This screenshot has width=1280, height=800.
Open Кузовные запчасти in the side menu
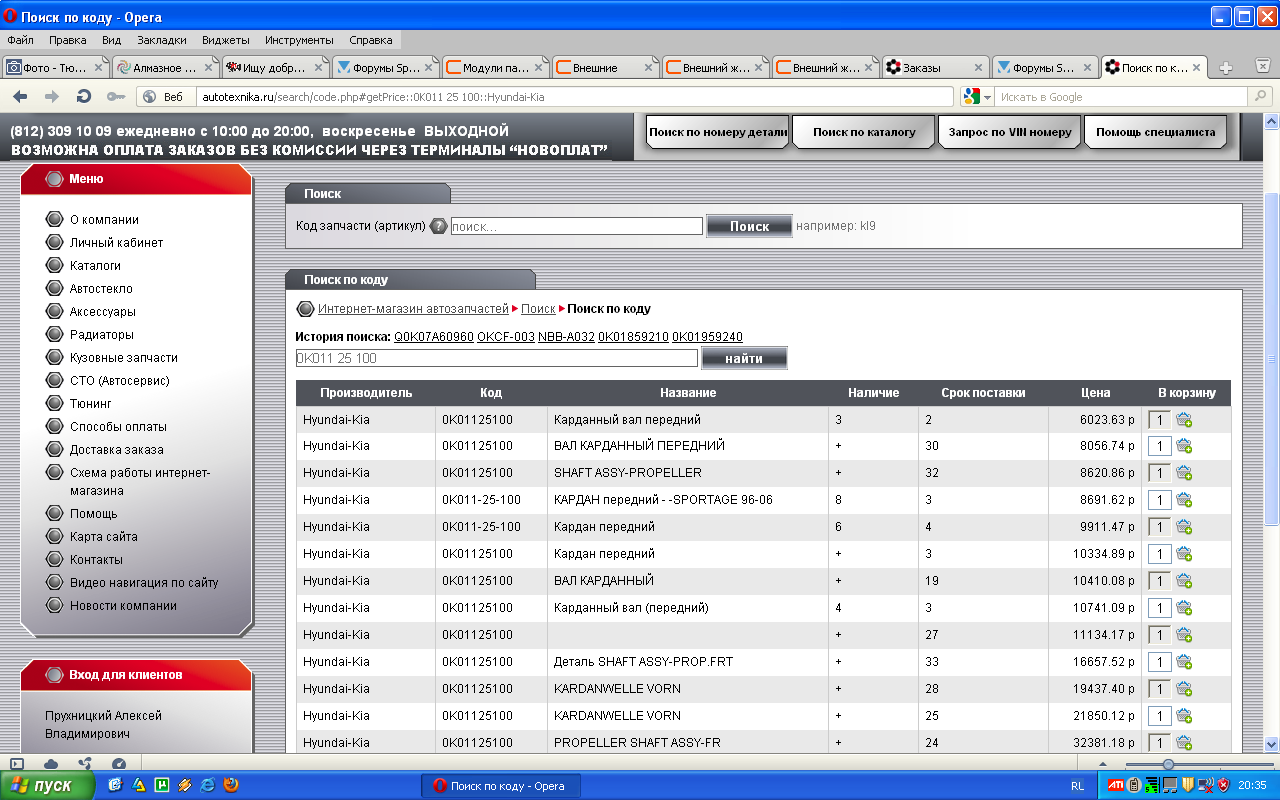point(123,358)
